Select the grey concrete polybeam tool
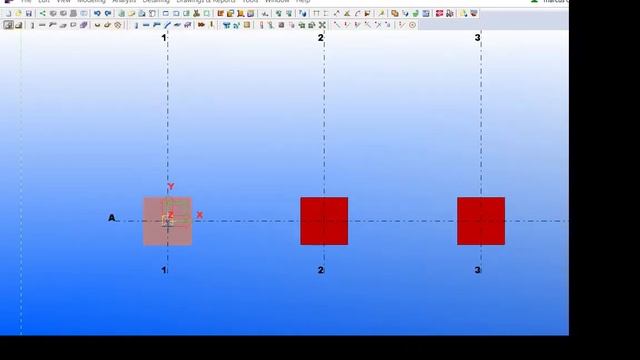 point(52,25)
